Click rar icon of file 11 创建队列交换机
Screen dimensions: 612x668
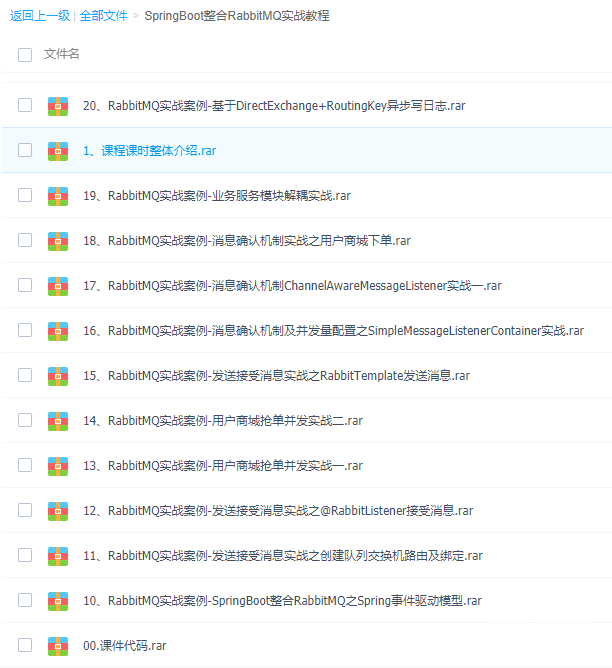(x=58, y=556)
